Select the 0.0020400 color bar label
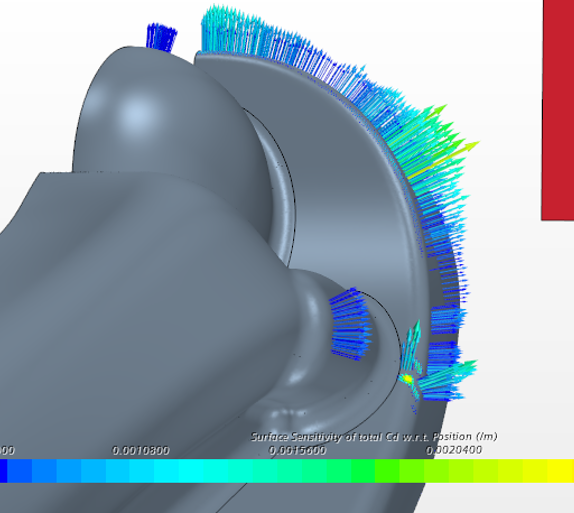The height and width of the screenshot is (513, 574). pyautogui.click(x=454, y=450)
